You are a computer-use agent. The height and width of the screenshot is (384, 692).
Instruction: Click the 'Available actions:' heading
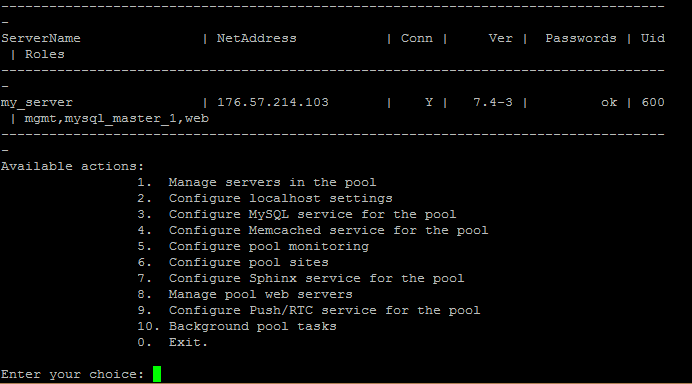72,166
